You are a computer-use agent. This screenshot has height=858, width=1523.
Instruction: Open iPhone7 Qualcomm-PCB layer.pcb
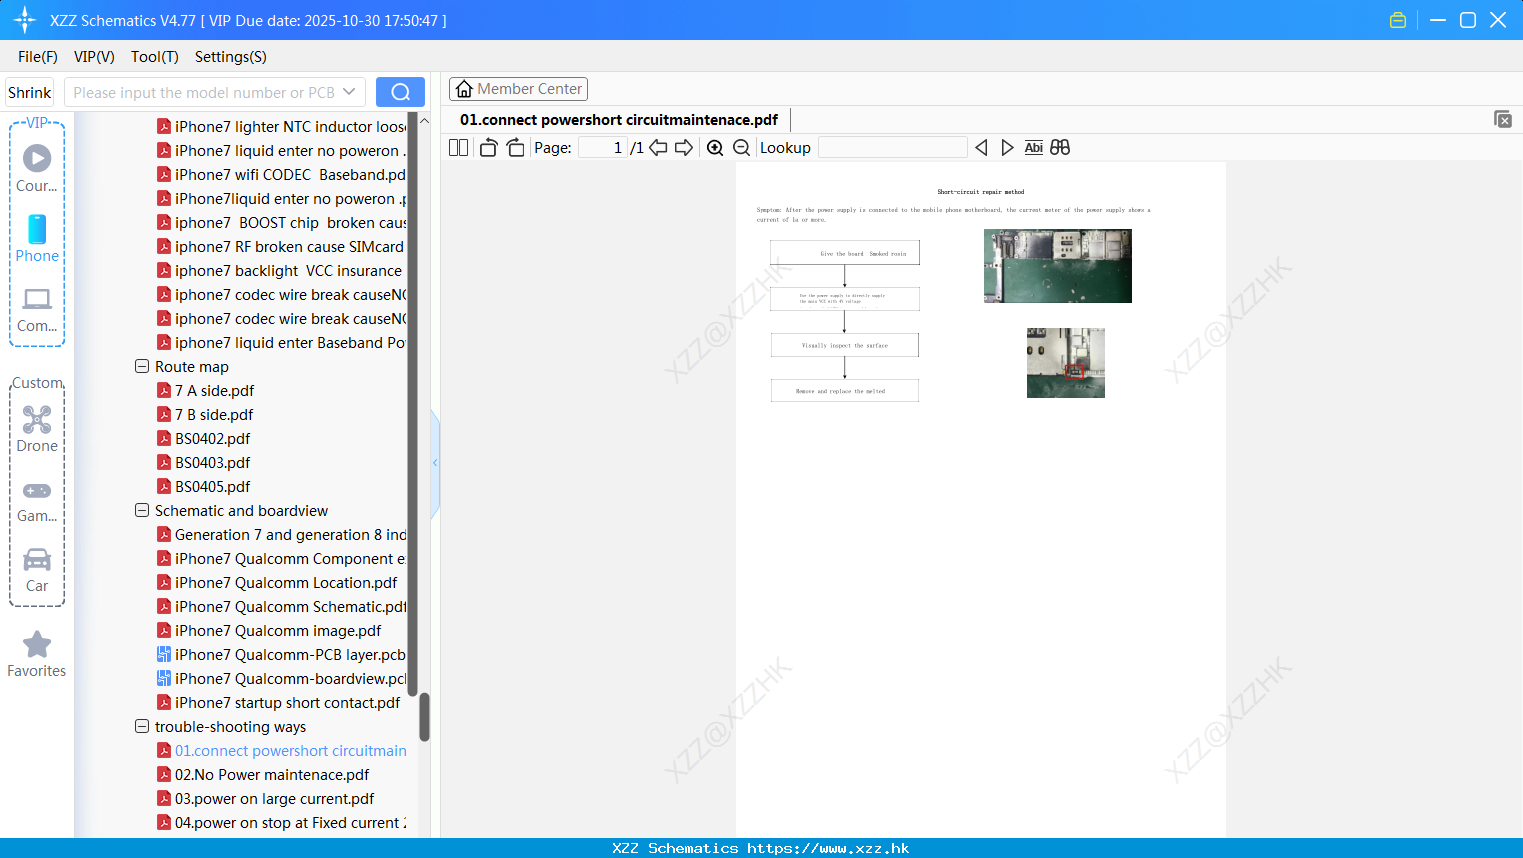282,655
